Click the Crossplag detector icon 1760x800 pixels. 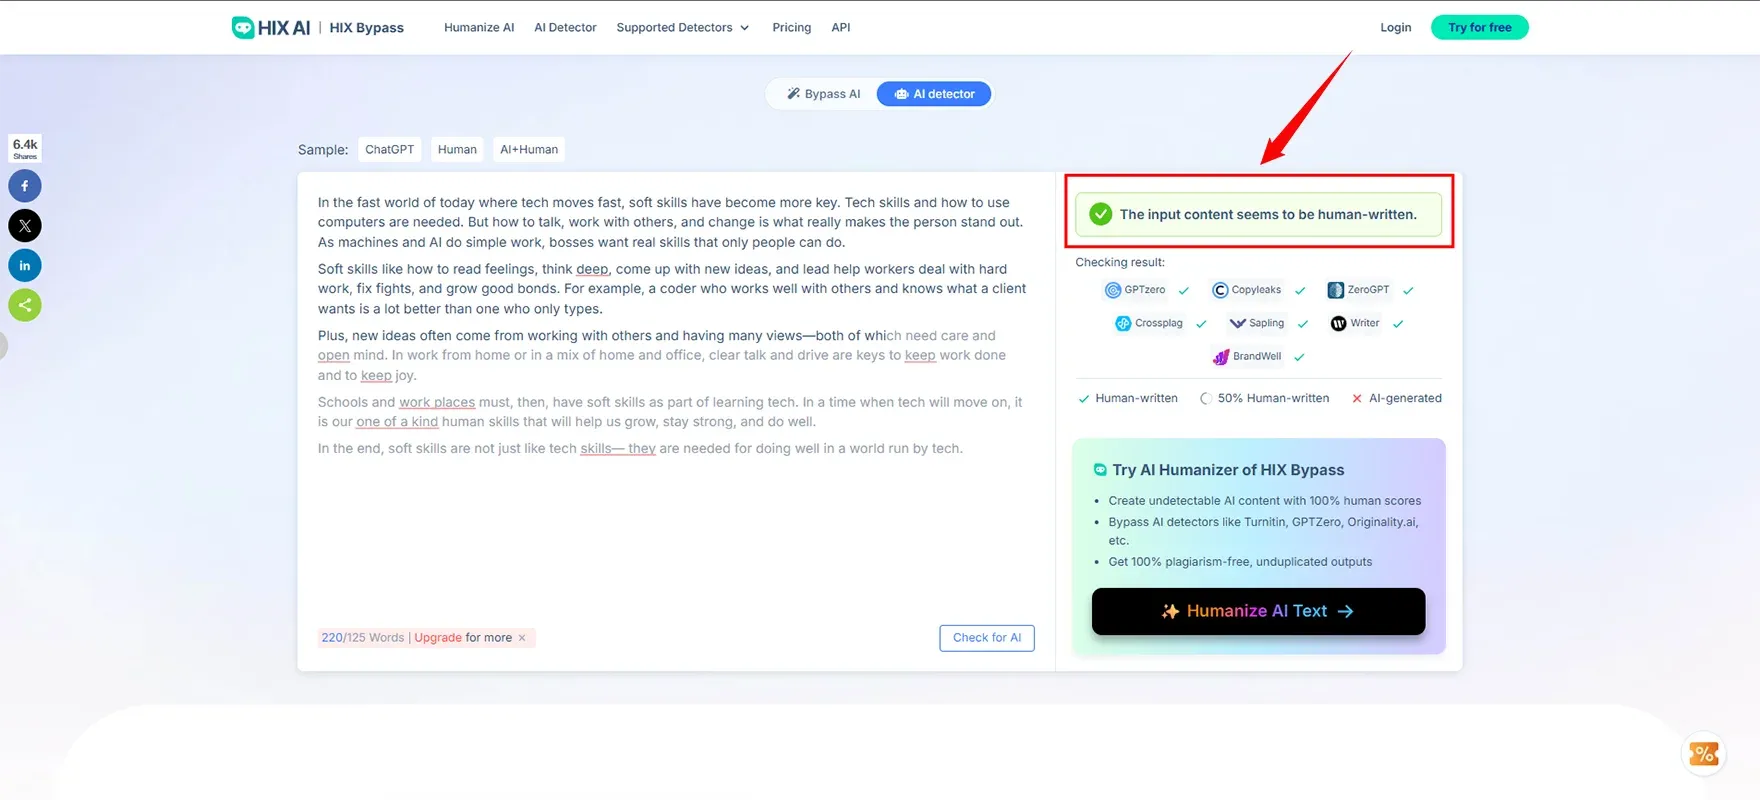(x=1123, y=323)
